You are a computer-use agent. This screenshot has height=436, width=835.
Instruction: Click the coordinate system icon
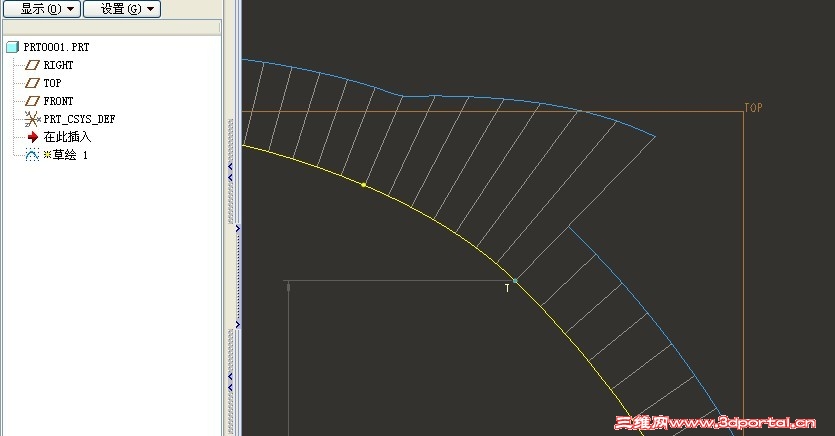[x=32, y=119]
